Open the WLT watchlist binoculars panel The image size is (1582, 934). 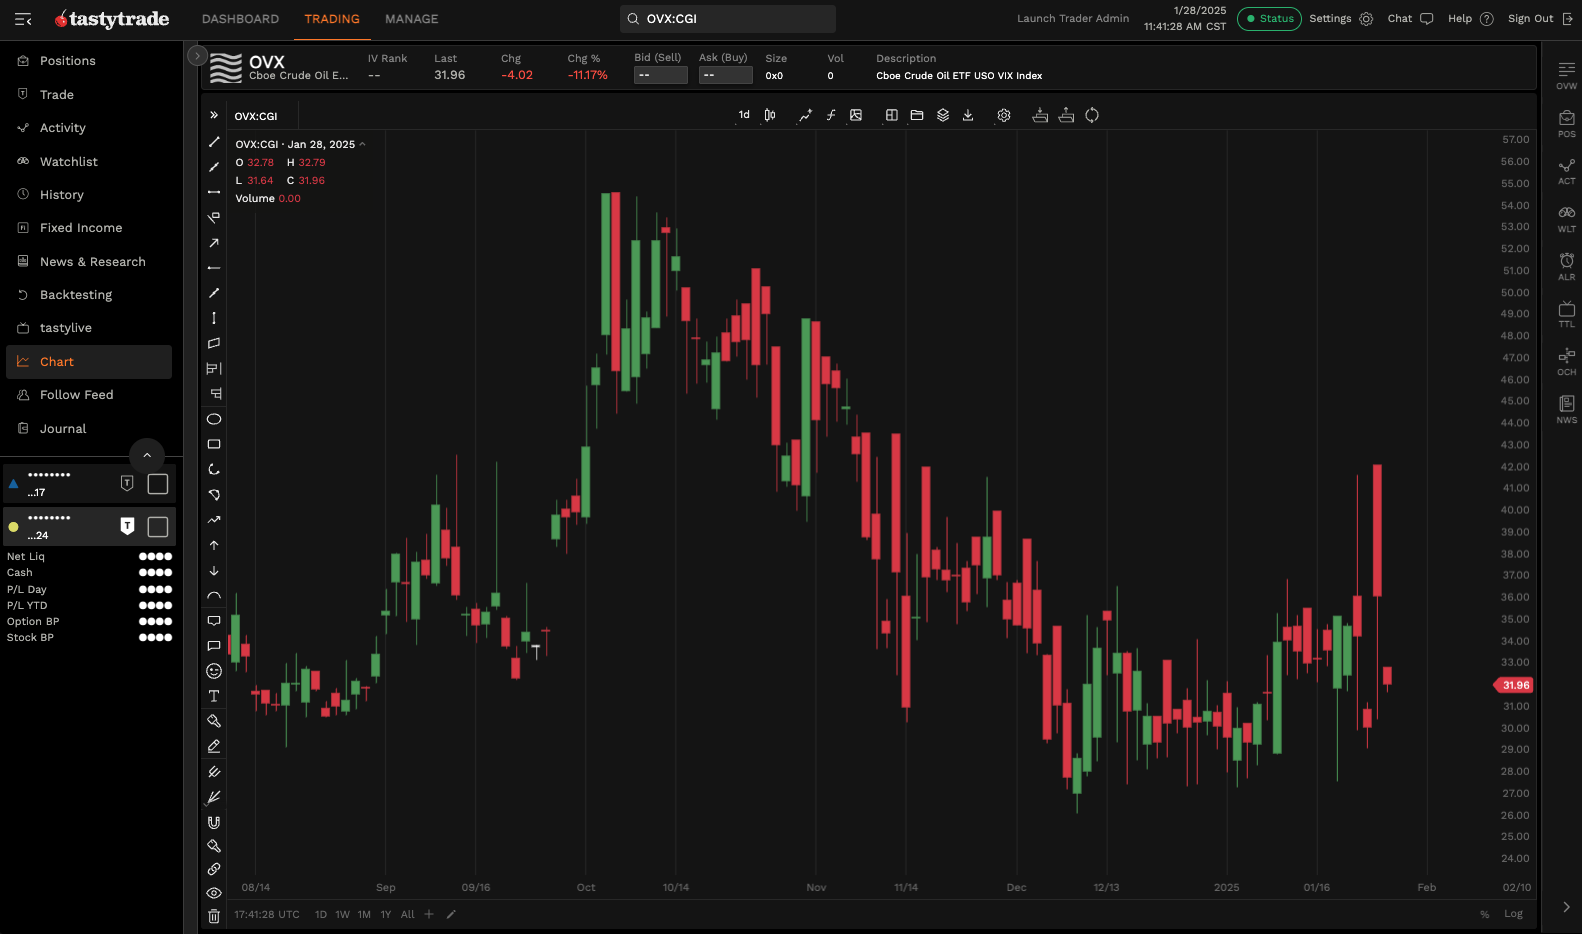[1567, 218]
